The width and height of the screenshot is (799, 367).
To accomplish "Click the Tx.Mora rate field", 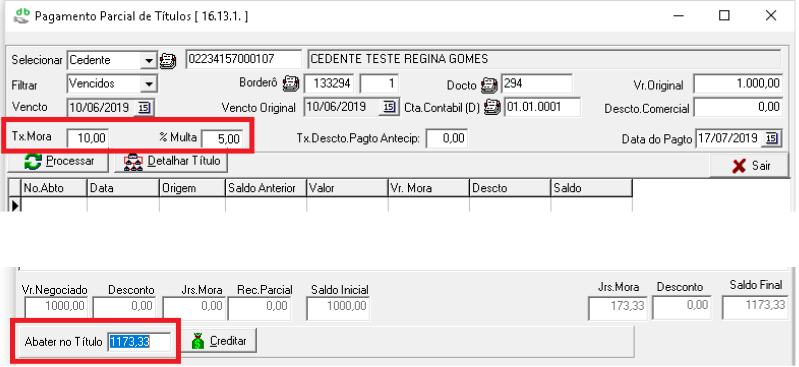I will (x=87, y=138).
